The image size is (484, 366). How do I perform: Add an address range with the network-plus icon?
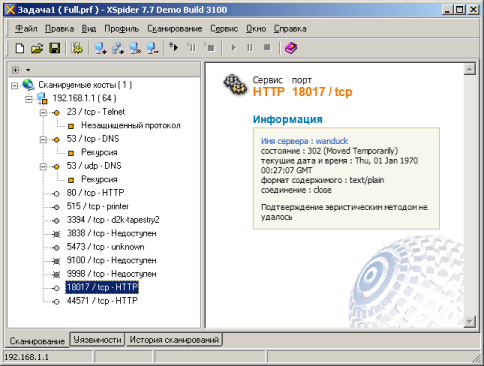(118, 48)
